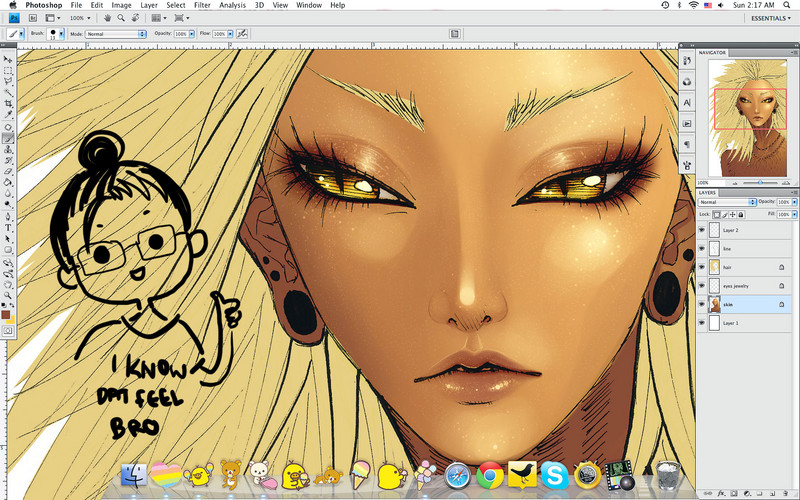Toggle airbrush mode in options bar

click(x=242, y=33)
